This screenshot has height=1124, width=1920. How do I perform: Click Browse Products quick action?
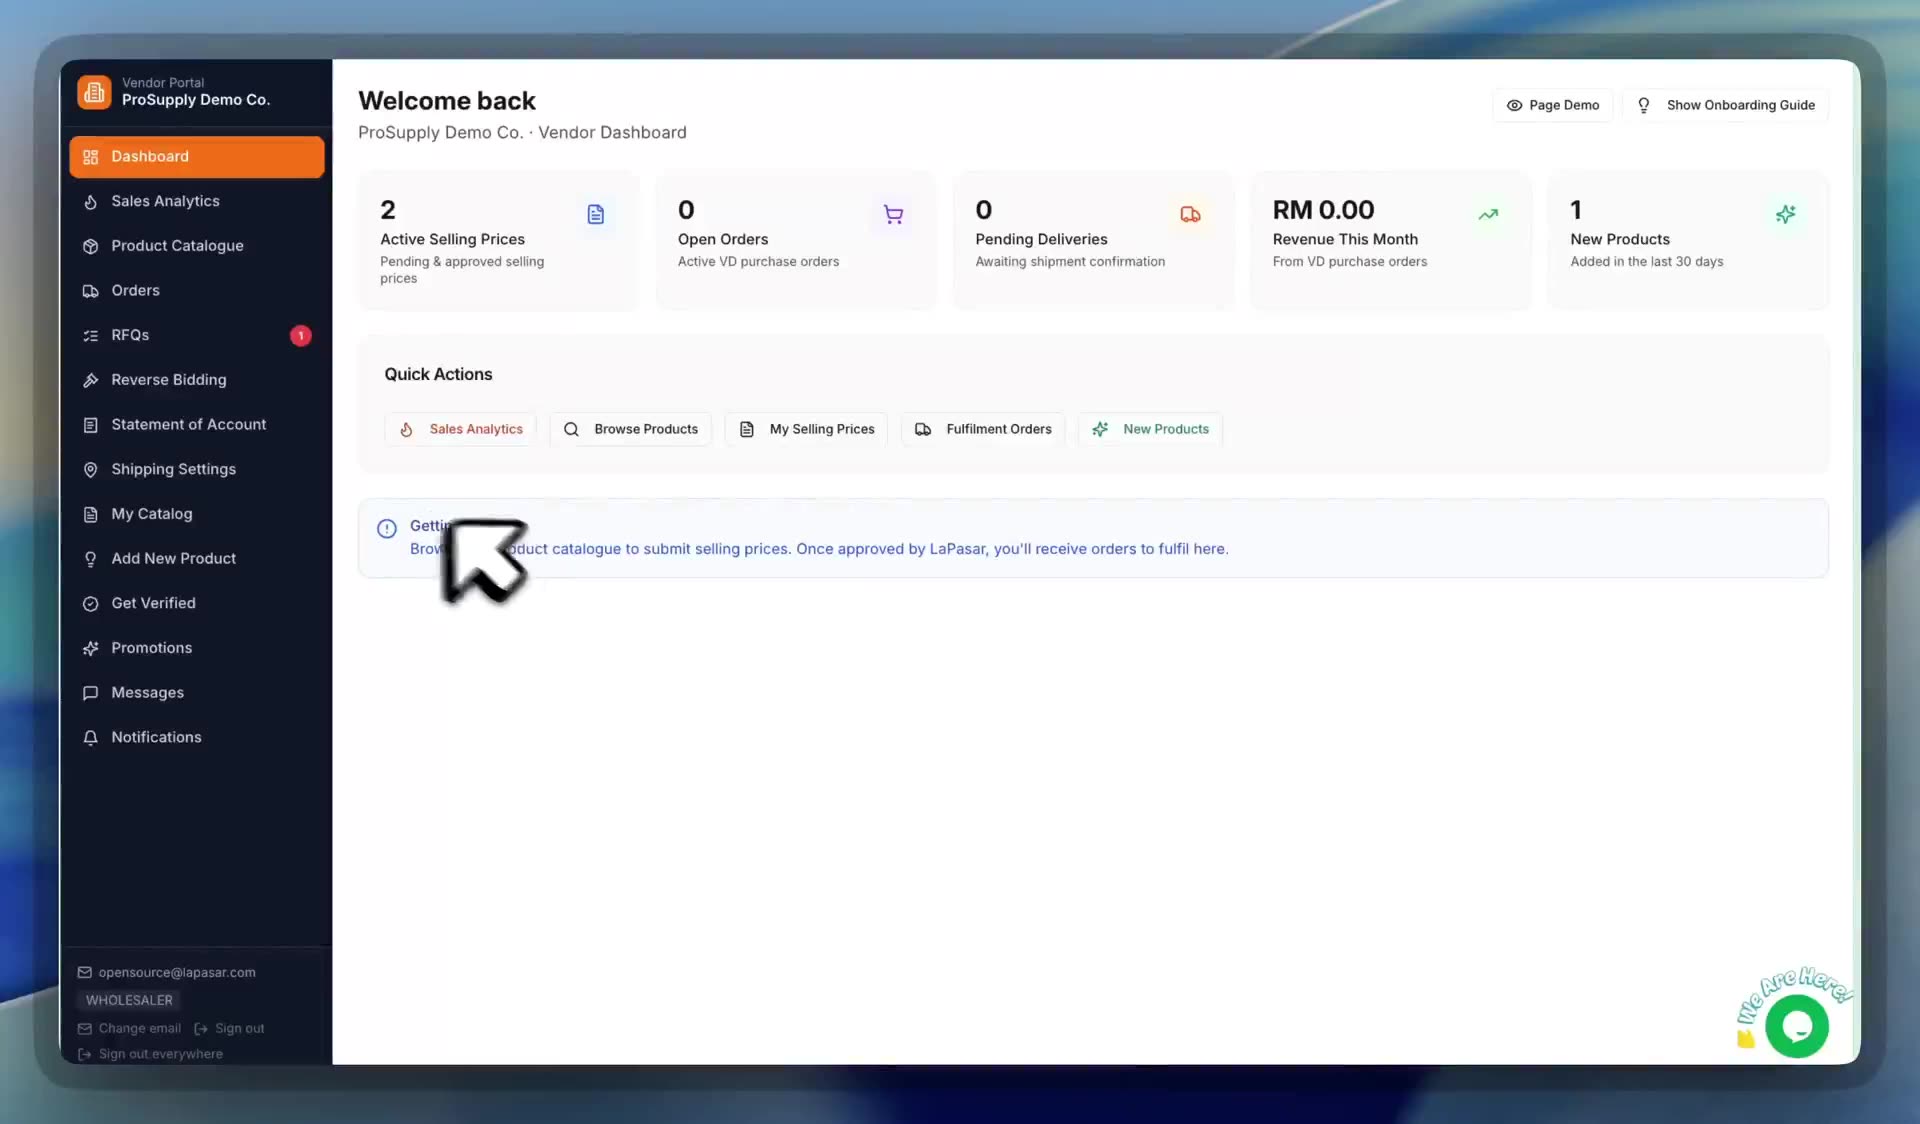[x=631, y=429]
